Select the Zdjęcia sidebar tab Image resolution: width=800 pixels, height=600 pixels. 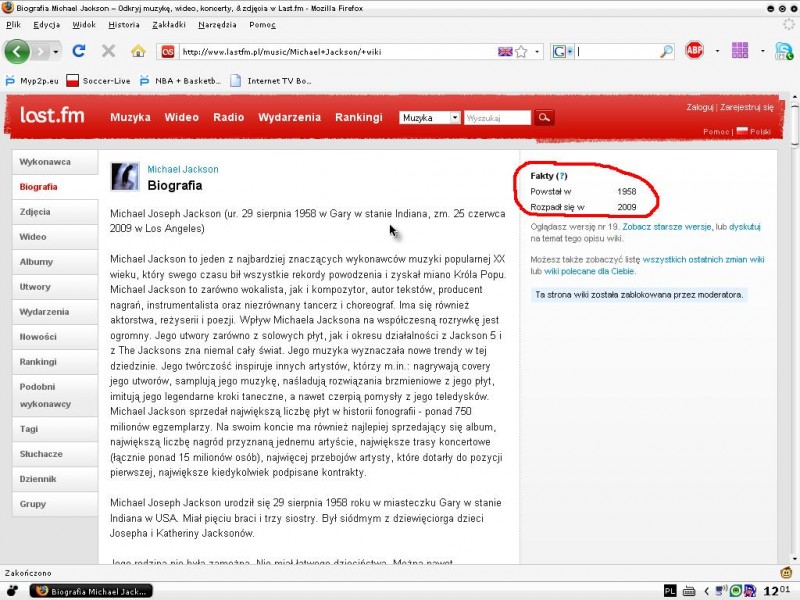click(x=35, y=212)
